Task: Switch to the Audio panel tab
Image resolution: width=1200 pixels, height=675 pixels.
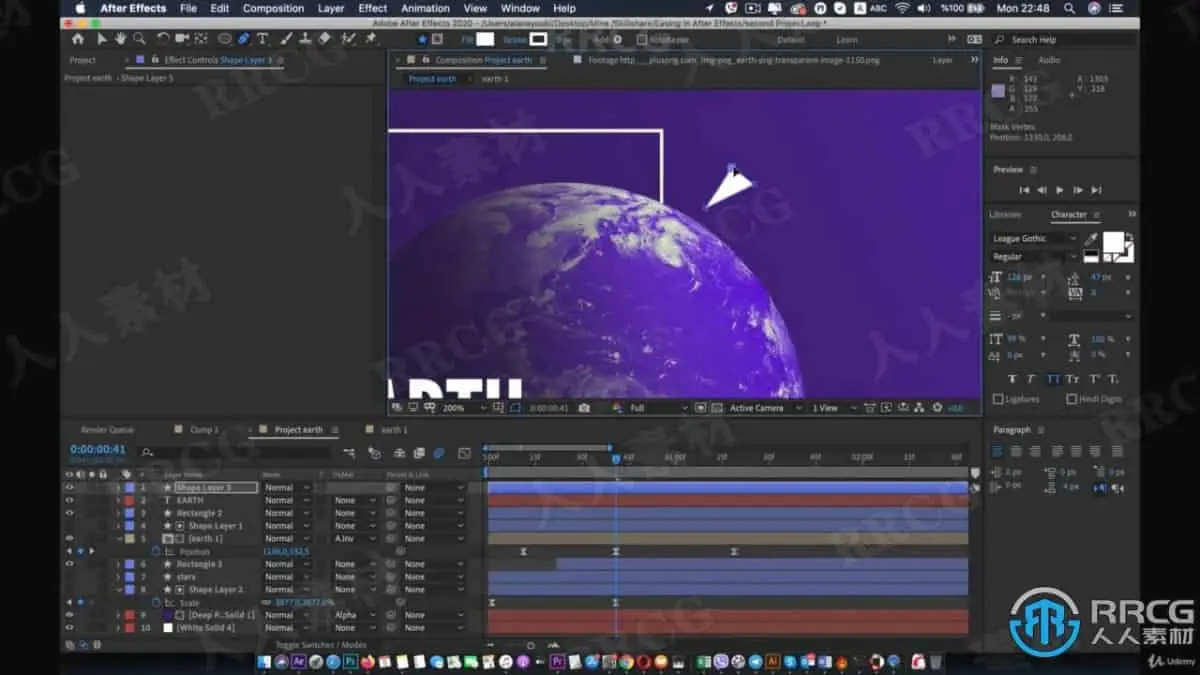Action: [x=1050, y=60]
